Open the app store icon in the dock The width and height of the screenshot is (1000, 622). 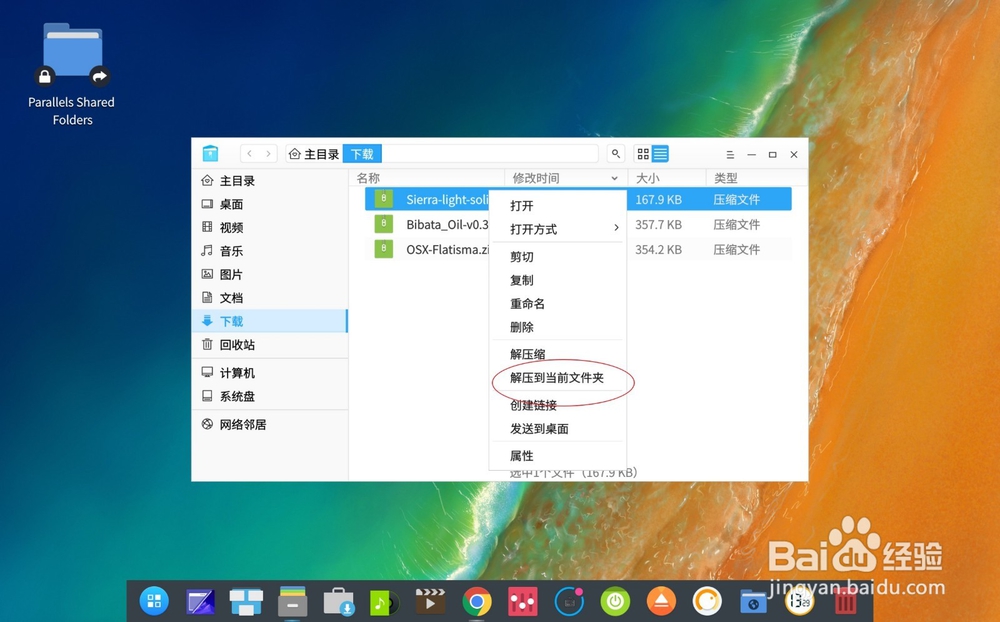[339, 601]
